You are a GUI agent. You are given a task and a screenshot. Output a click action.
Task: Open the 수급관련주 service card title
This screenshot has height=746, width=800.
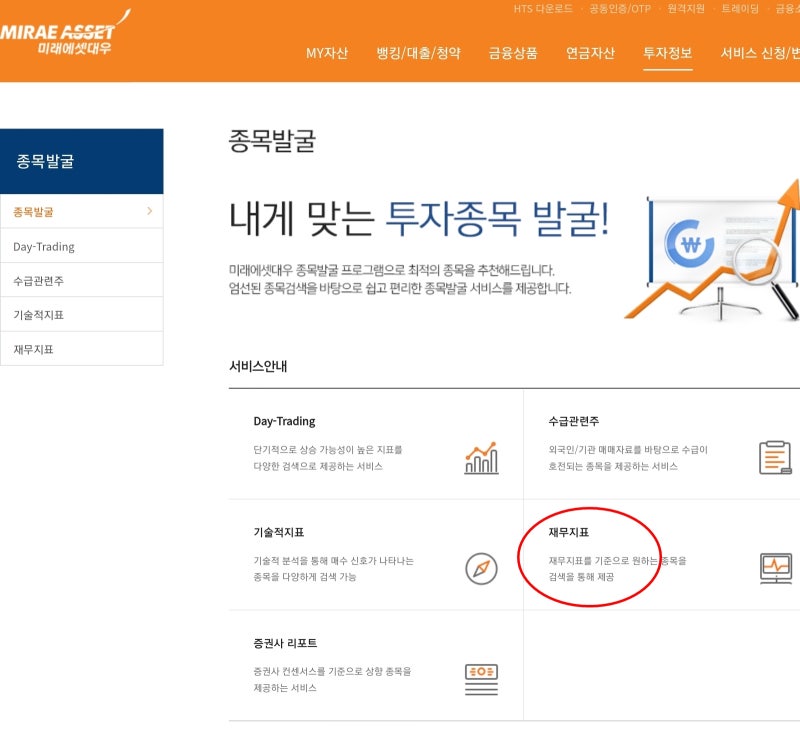tap(573, 421)
